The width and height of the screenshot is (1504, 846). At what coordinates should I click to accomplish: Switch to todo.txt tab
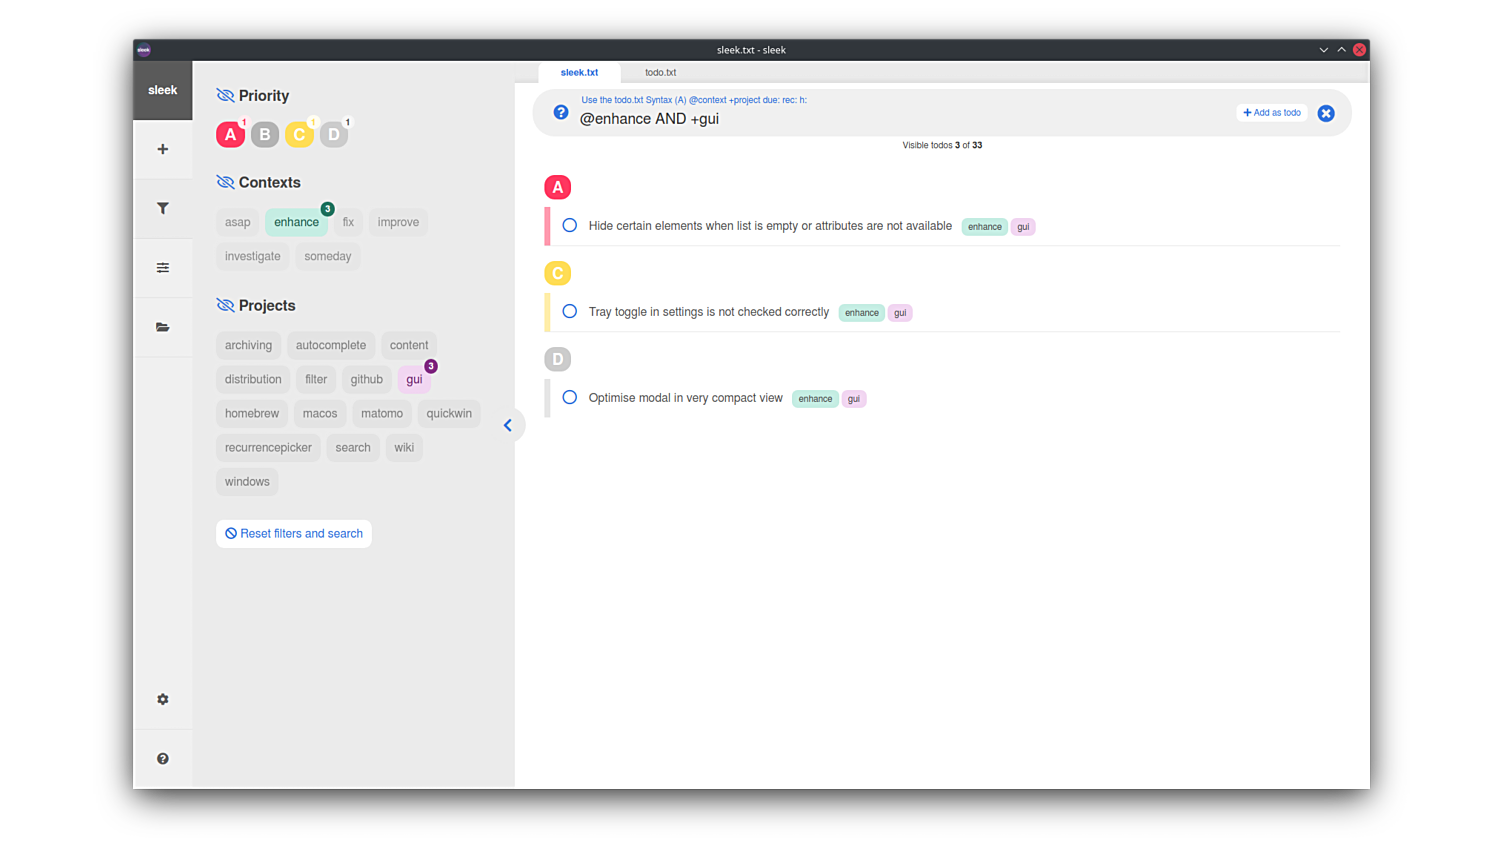(660, 72)
